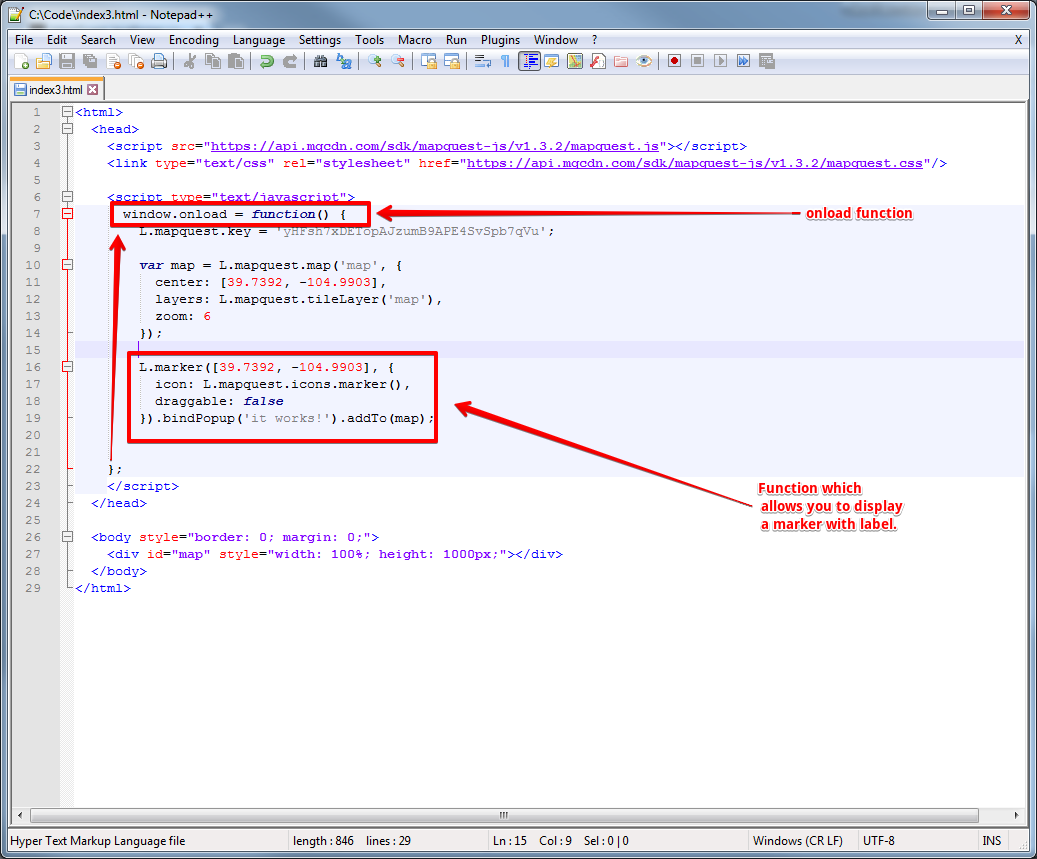Toggle Word wrap toolbar button
The image size is (1037, 859).
click(x=482, y=61)
